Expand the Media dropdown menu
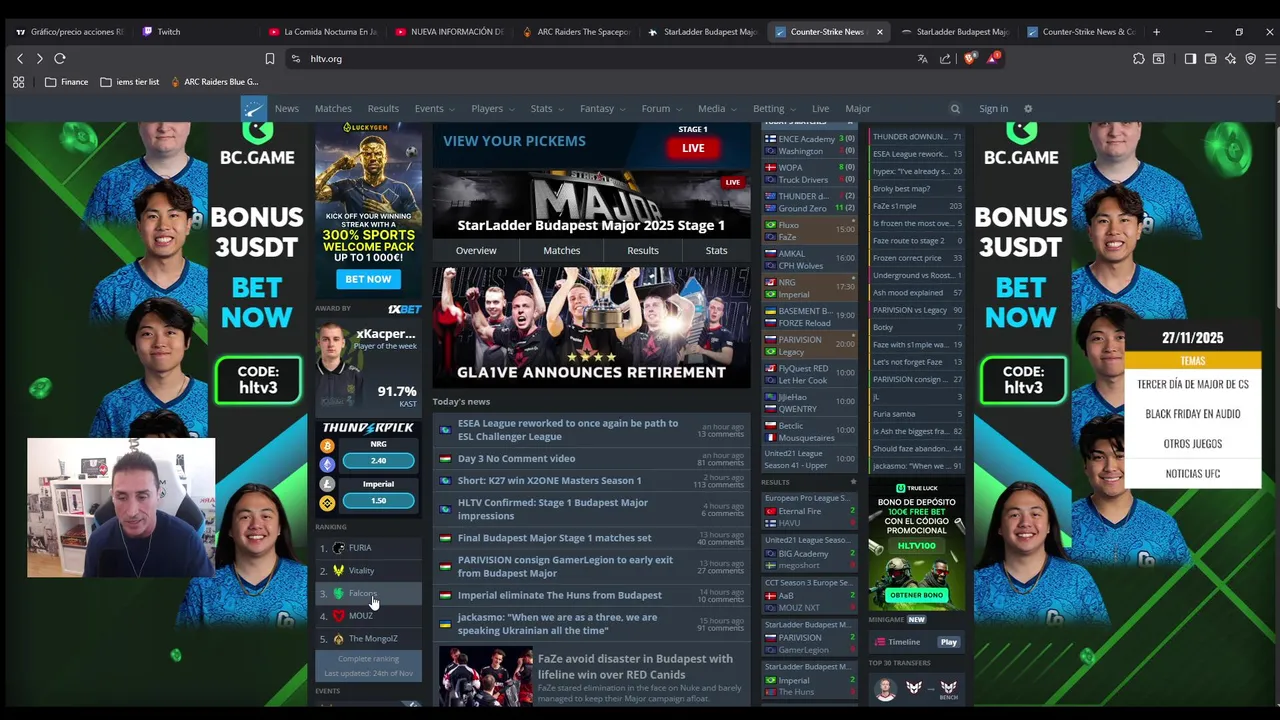The width and height of the screenshot is (1280, 720). [x=717, y=109]
